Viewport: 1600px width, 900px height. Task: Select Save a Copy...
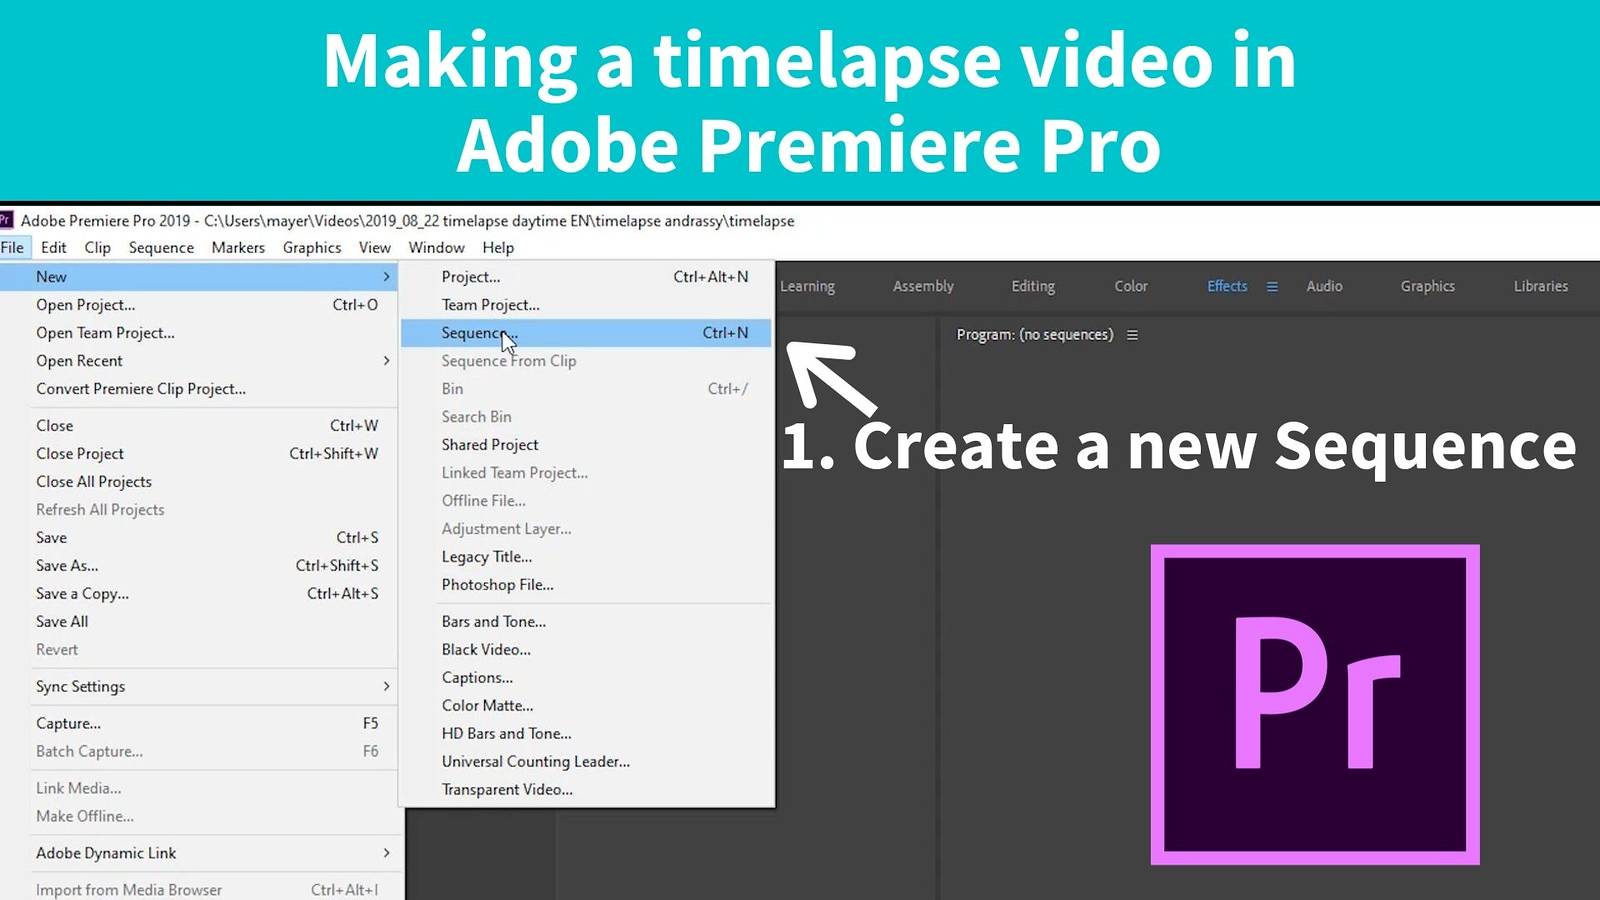tap(200, 593)
